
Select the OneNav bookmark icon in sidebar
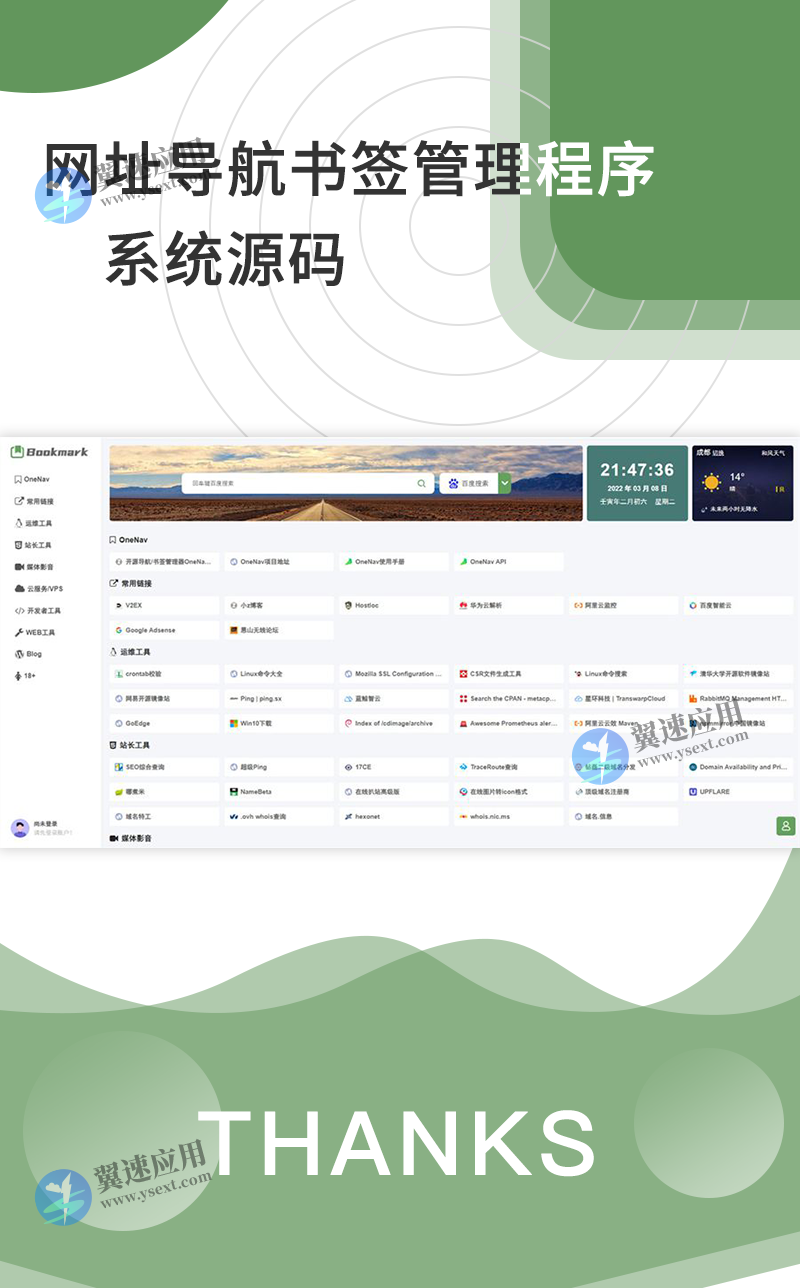pos(18,479)
